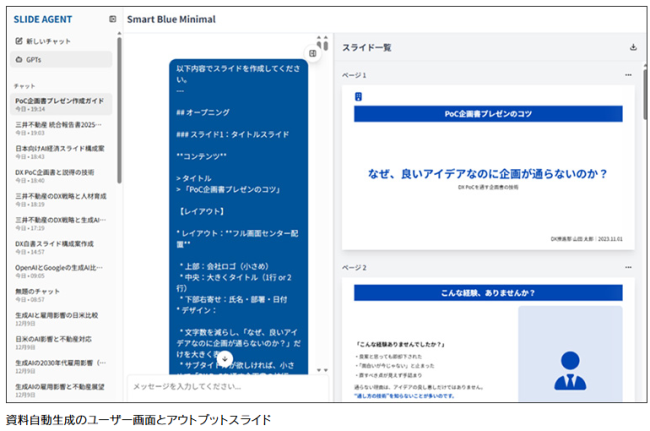650x431 pixels.
Task: Open PoC企画書プレゼン作成ガイド chat
Action: (59, 102)
